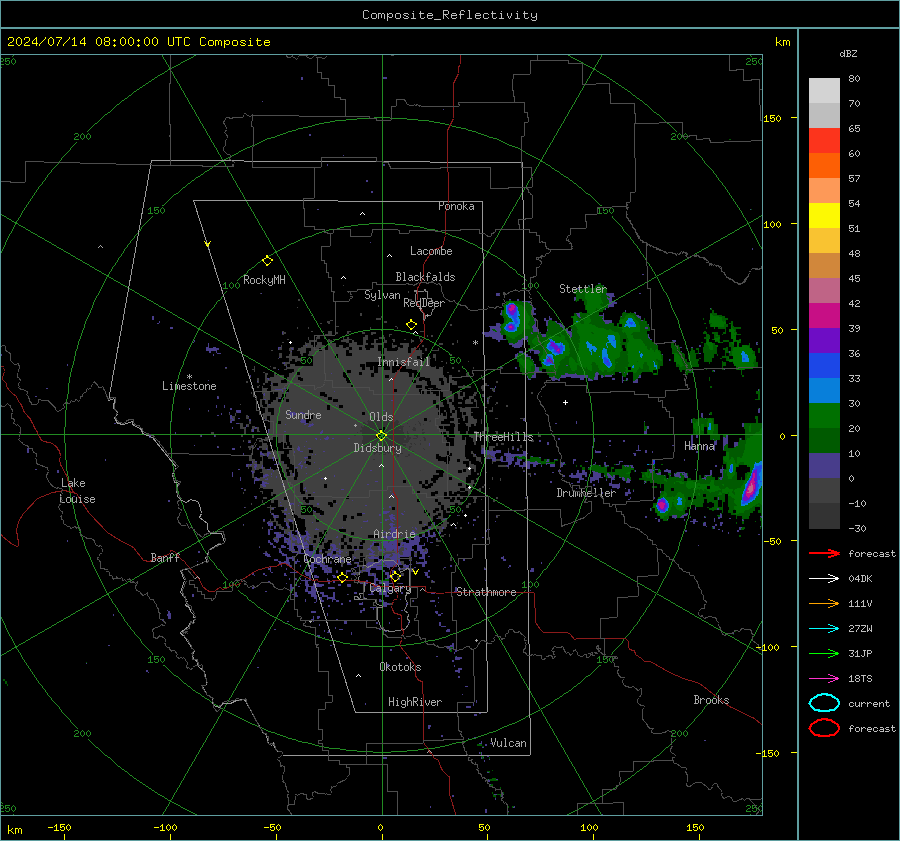The height and width of the screenshot is (841, 900).
Task: Click the magenta 18TS arrow icon
Action: (x=824, y=679)
